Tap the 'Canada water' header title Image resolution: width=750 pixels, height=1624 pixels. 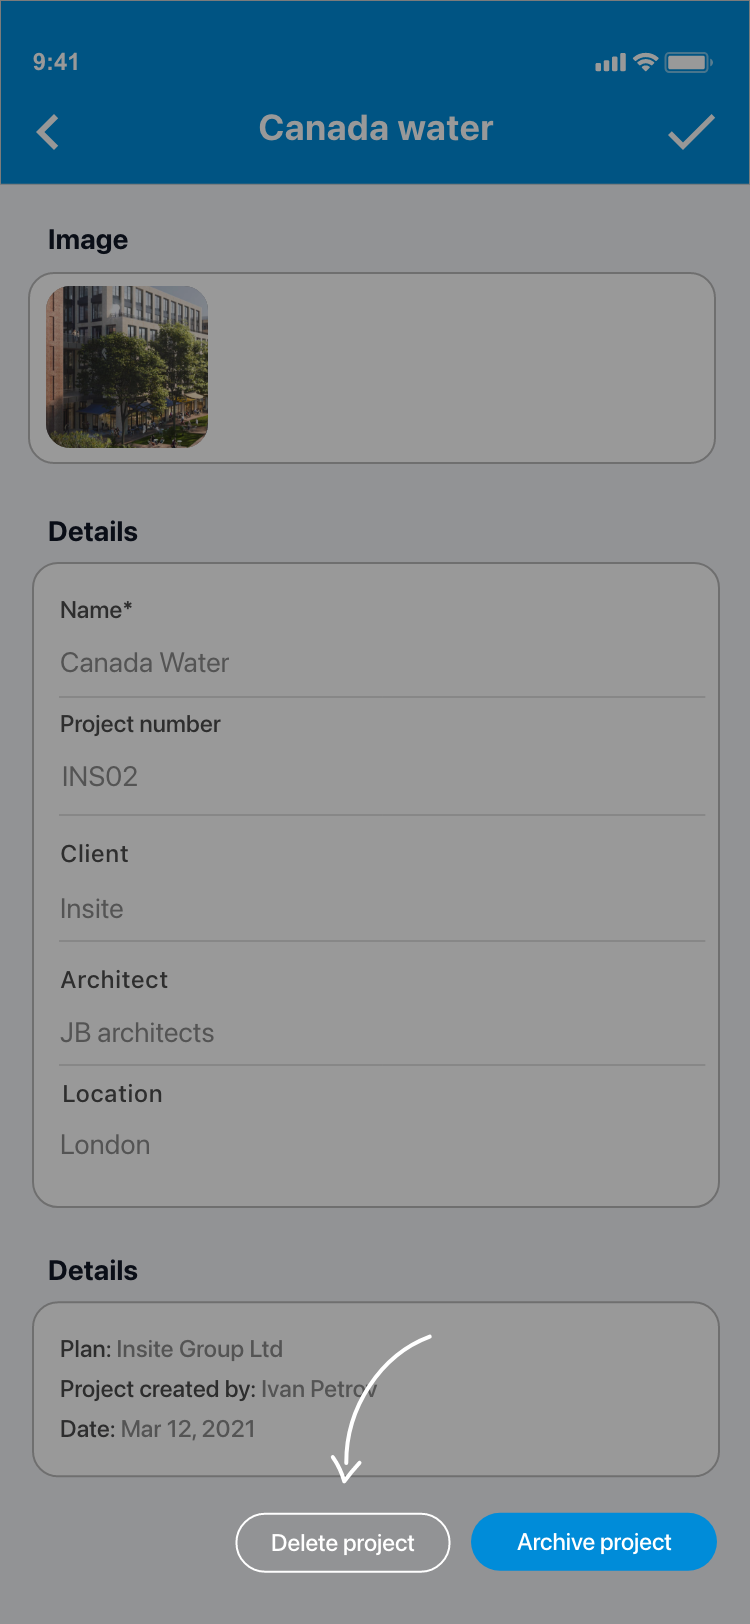376,128
